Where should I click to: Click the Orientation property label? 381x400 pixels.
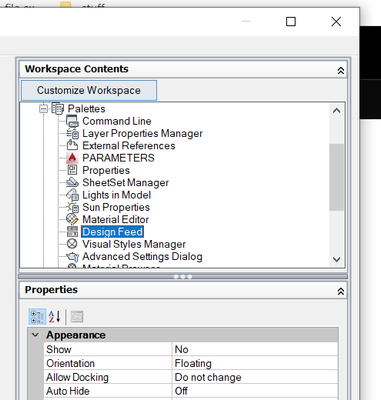point(70,363)
